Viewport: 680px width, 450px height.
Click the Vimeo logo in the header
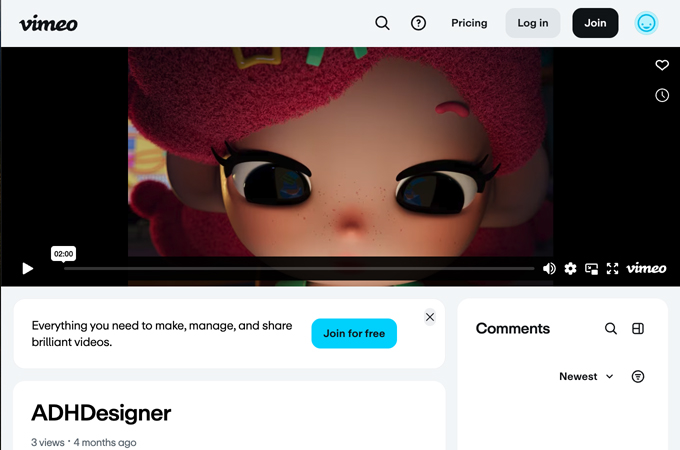48,23
